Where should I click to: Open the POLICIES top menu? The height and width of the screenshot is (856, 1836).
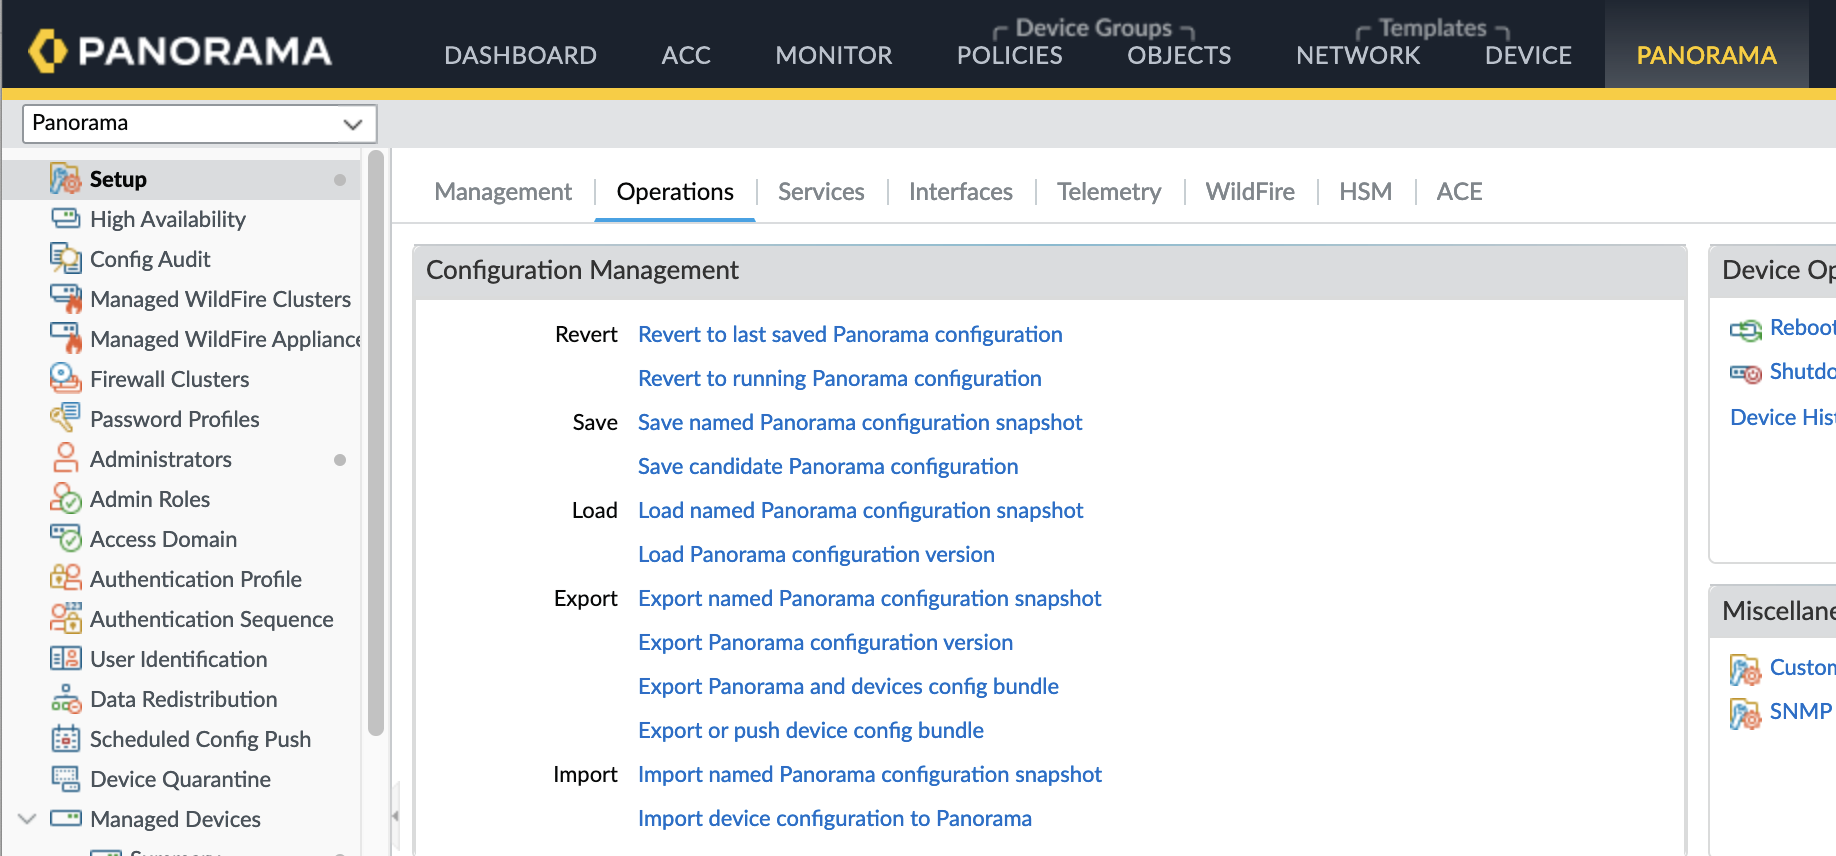(1010, 55)
